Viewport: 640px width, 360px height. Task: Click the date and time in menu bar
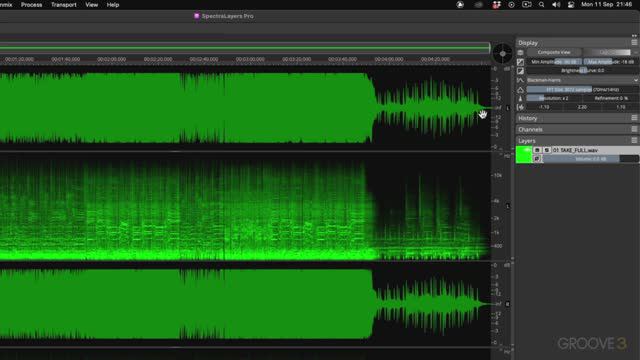point(607,4)
